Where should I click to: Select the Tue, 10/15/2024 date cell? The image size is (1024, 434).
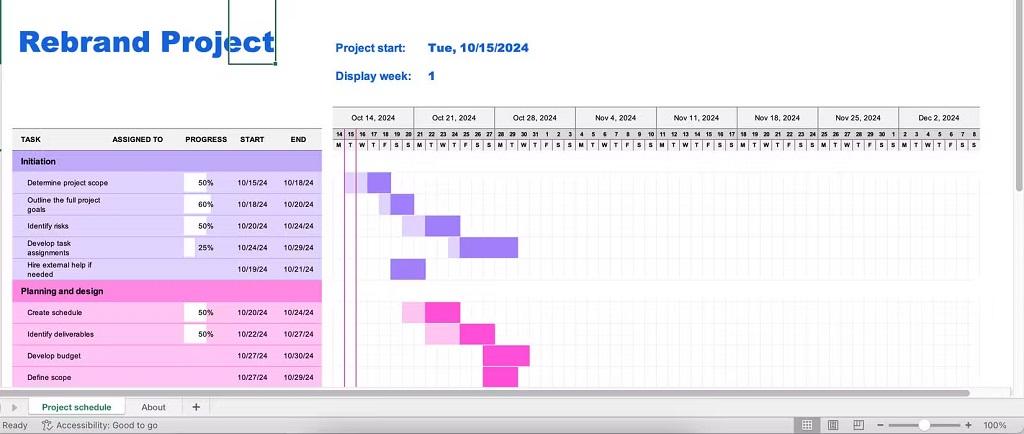pyautogui.click(x=478, y=48)
